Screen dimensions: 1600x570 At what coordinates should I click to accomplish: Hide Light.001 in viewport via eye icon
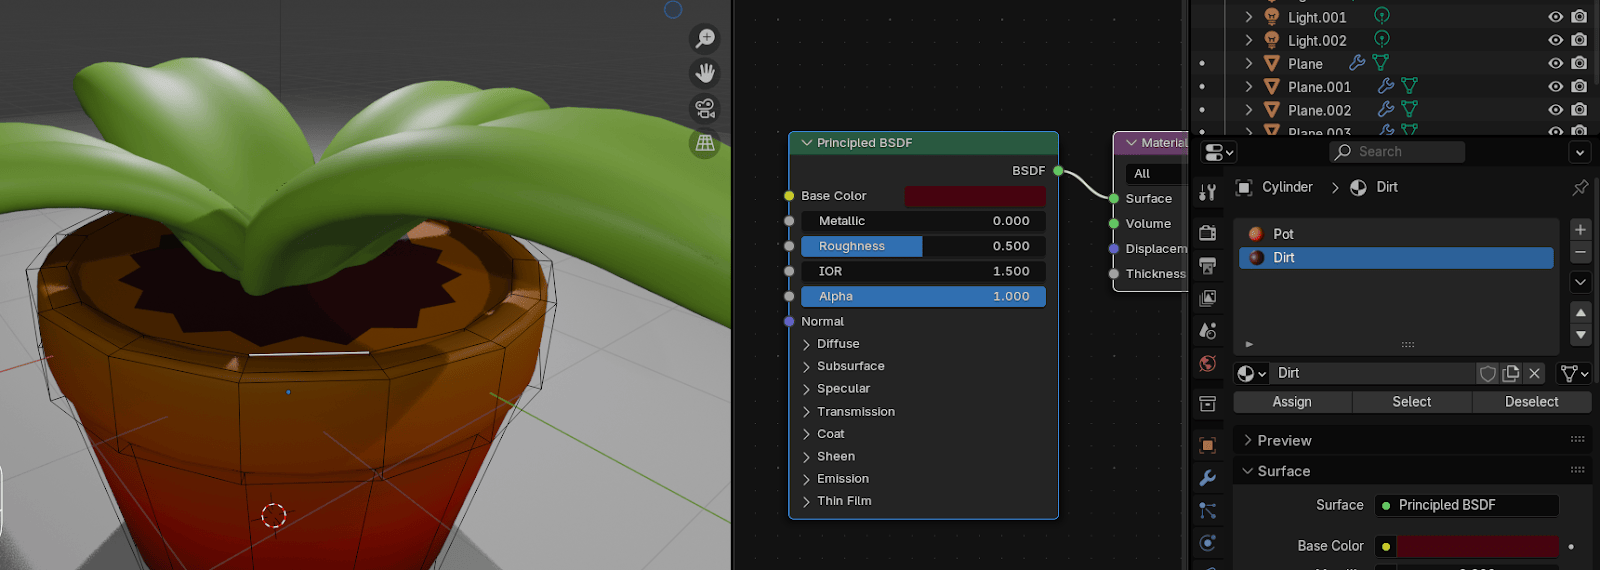[x=1555, y=17]
